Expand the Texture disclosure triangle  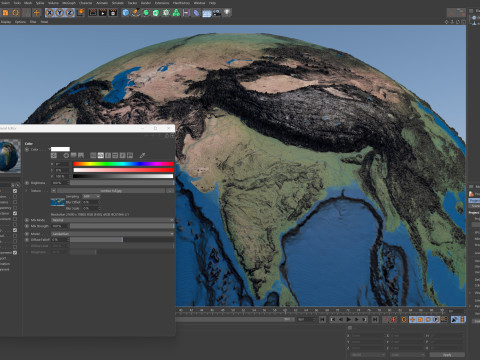click(x=27, y=191)
